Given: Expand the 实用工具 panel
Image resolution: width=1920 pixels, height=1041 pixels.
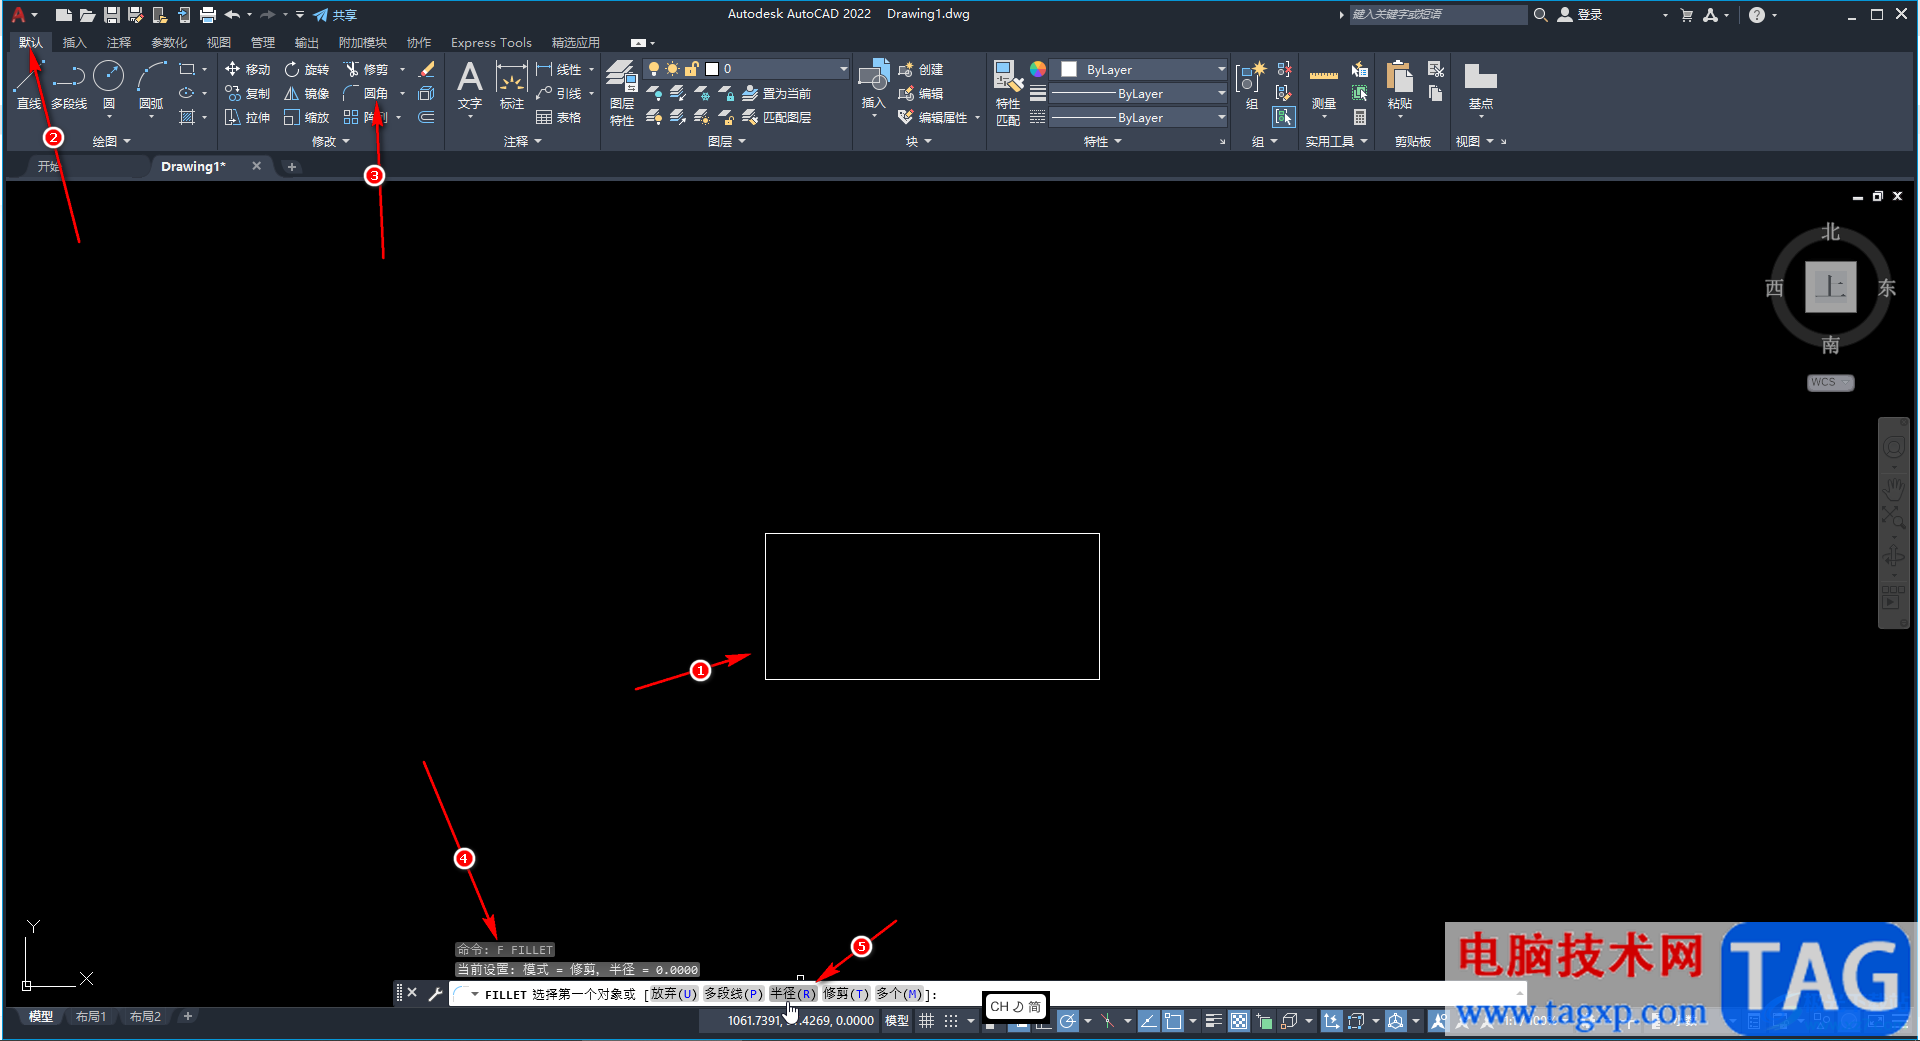Looking at the screenshot, I should [1336, 142].
